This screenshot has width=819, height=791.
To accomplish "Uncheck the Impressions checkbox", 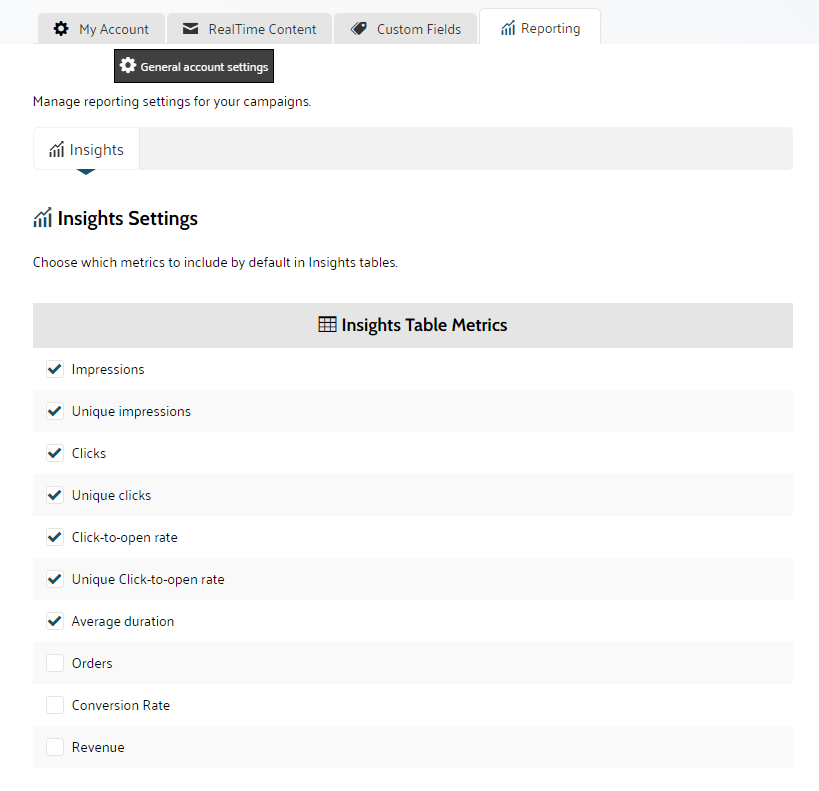I will (55, 370).
